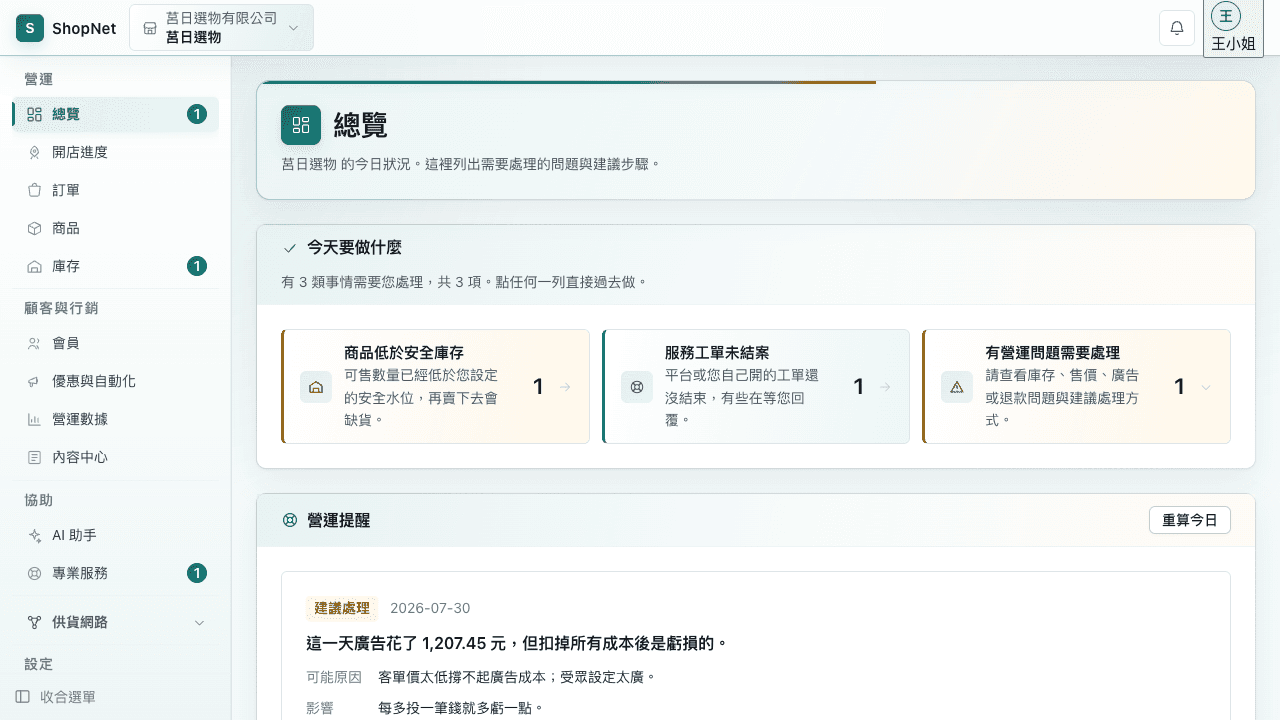
Task: Open 會員 in the sidebar
Action: coord(115,343)
